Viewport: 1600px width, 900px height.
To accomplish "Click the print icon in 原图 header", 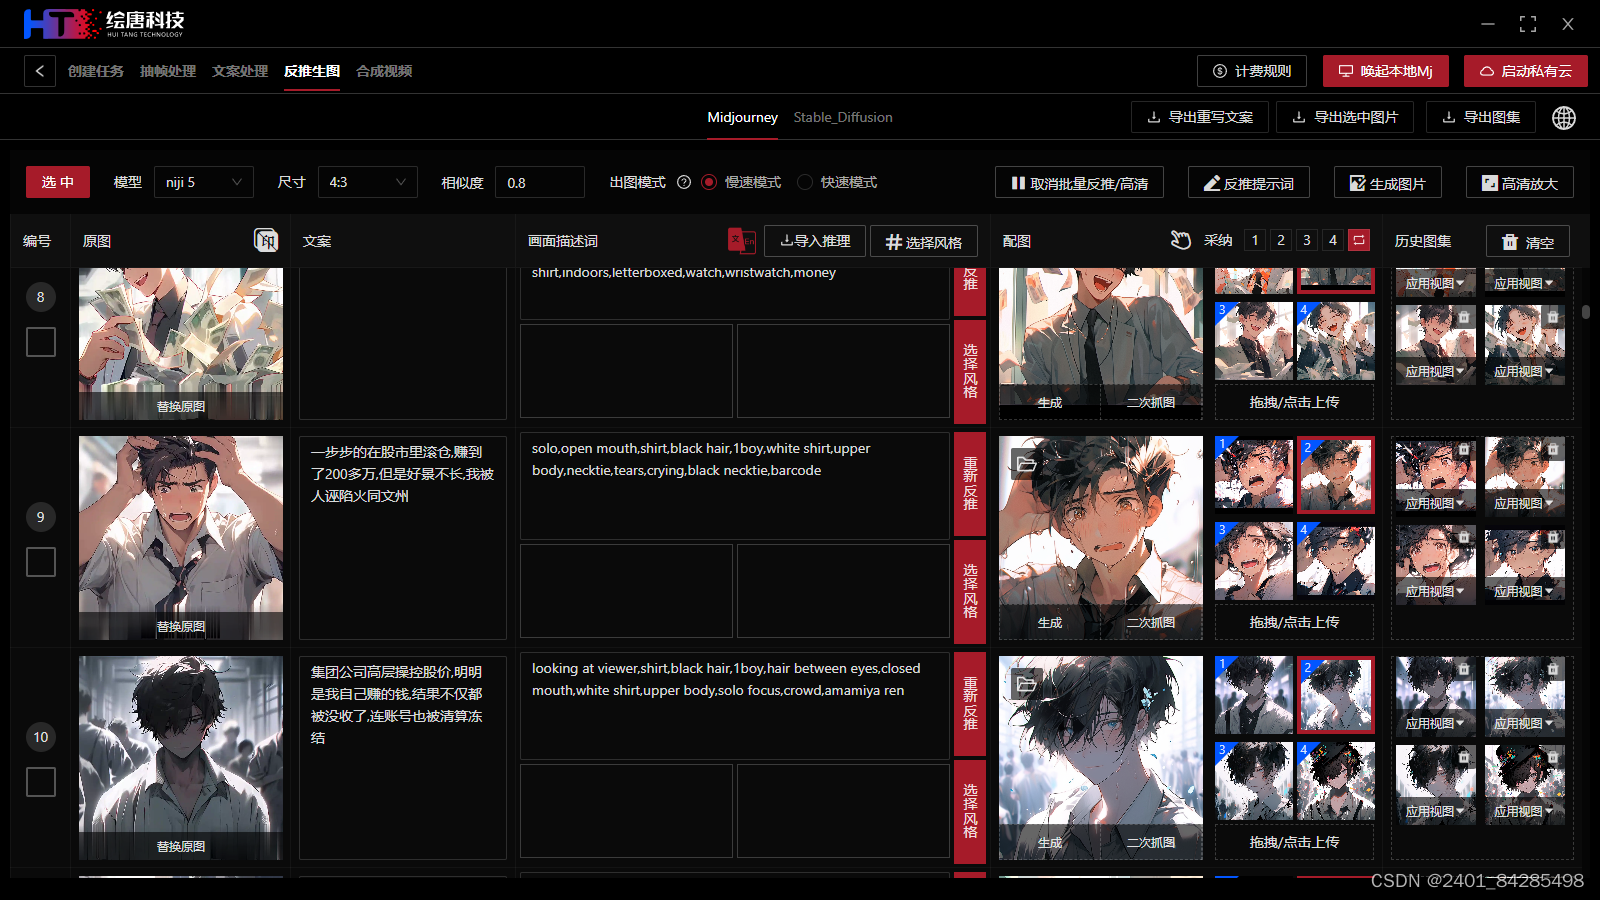I will click(x=266, y=240).
